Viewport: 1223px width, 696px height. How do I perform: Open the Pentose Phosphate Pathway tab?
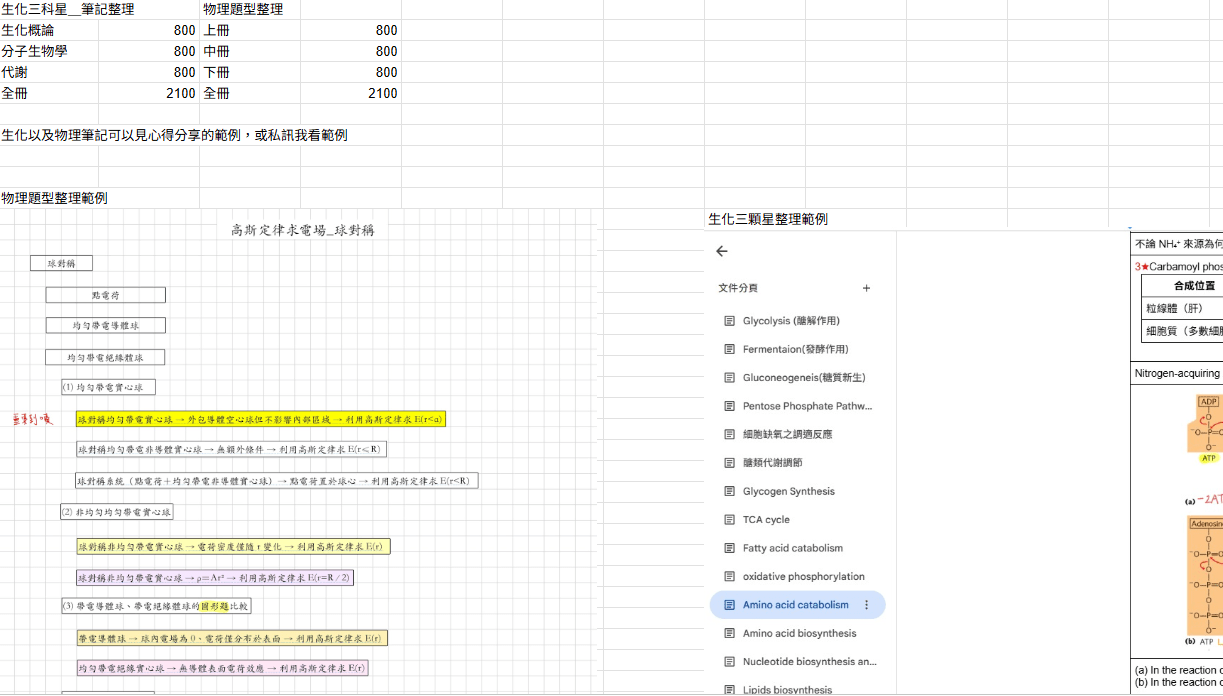click(x=797, y=406)
